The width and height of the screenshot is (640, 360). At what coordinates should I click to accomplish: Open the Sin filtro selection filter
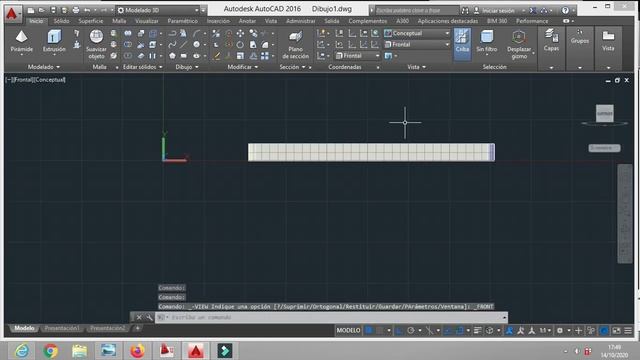coord(487,41)
